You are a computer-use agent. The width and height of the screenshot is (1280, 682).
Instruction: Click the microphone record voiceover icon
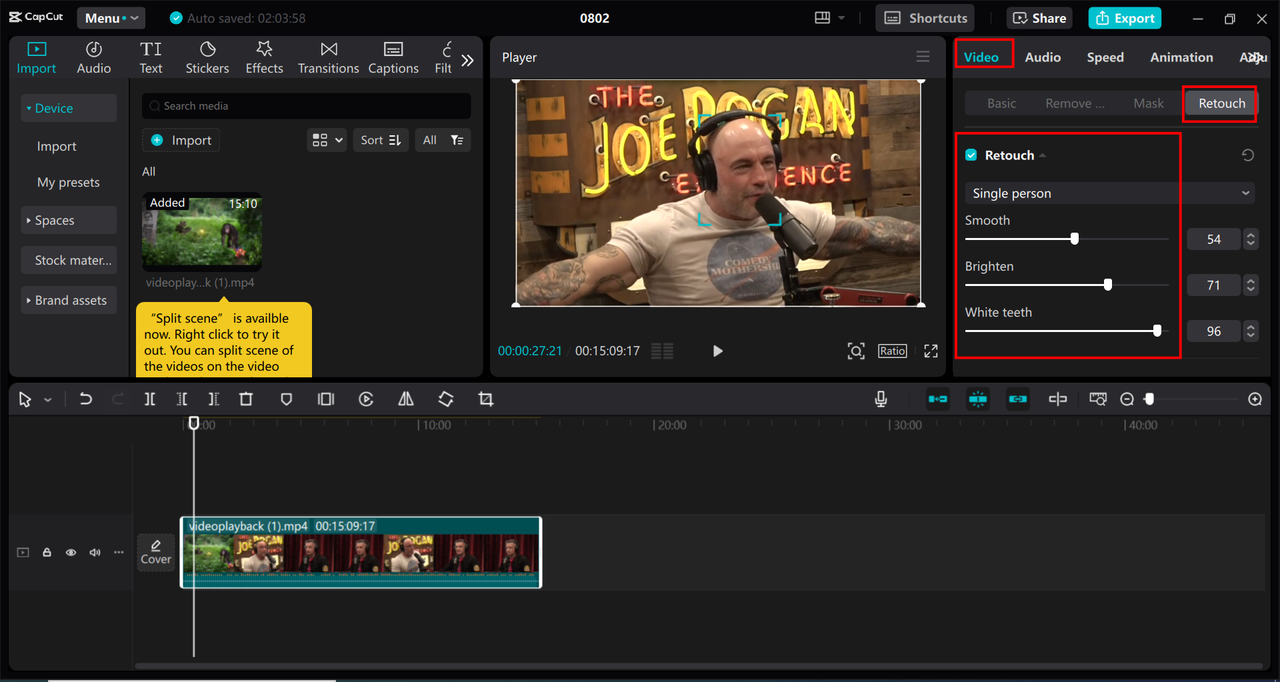pyautogui.click(x=881, y=399)
